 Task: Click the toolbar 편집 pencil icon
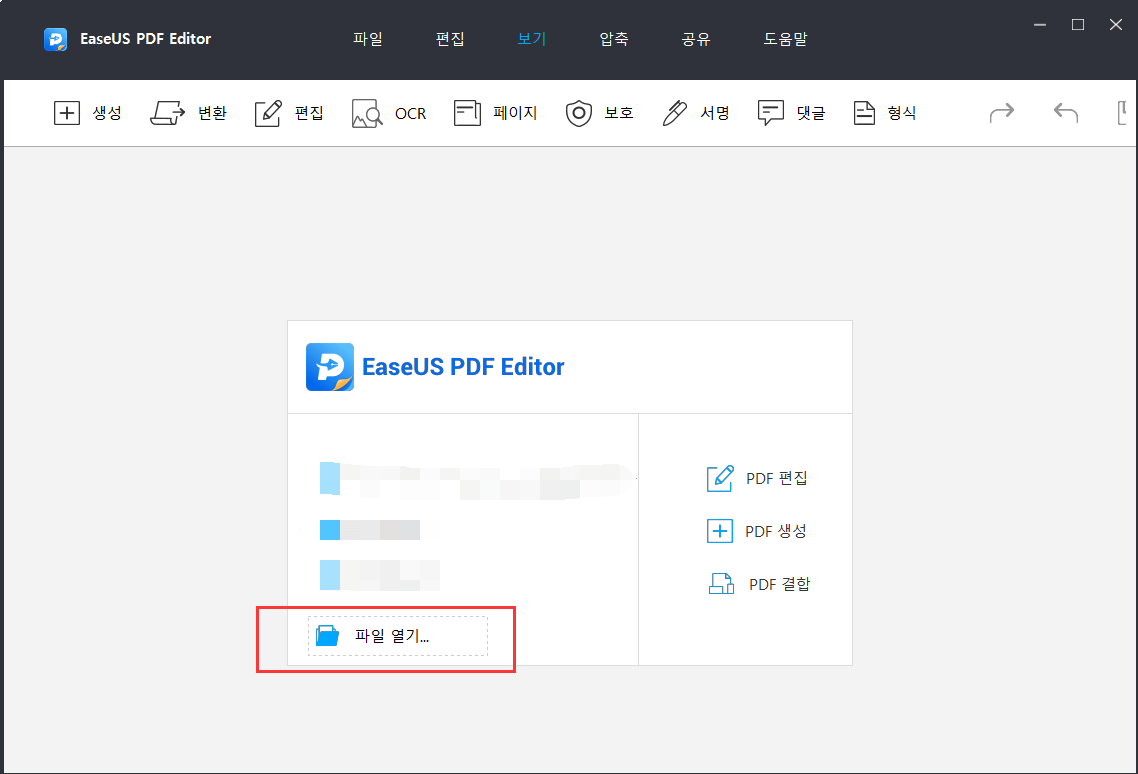click(268, 113)
